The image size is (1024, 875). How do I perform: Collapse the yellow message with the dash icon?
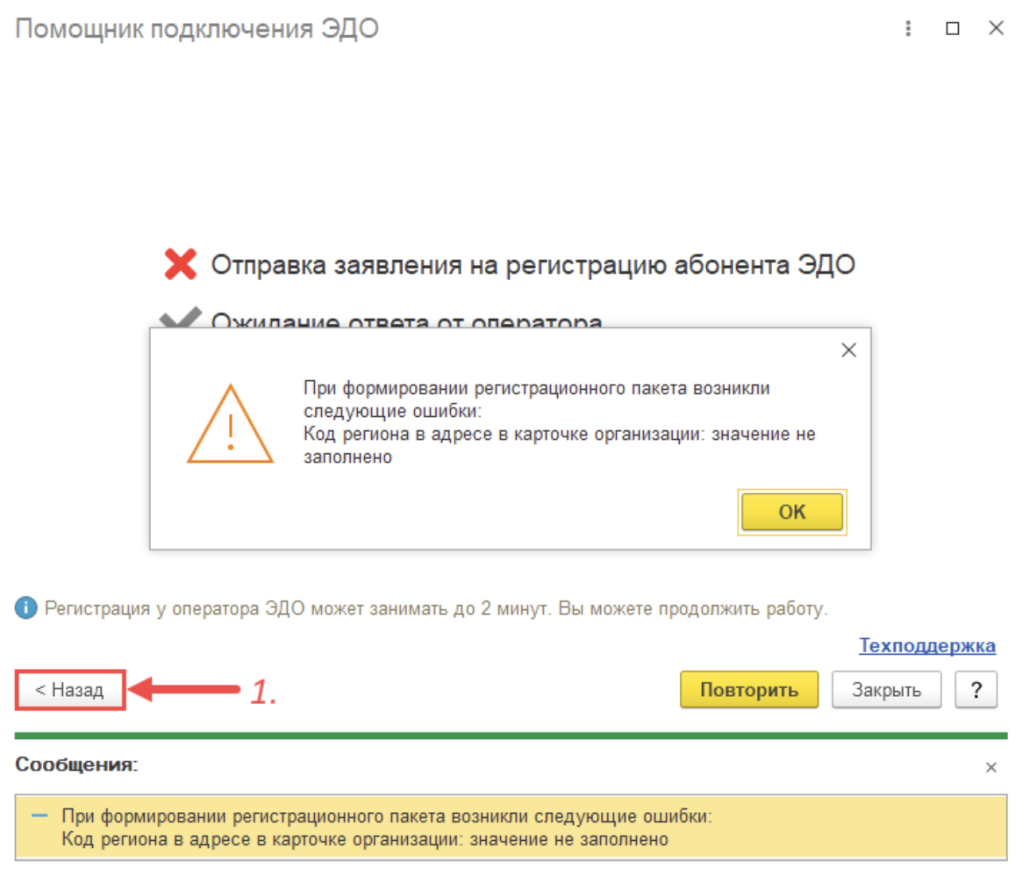40,816
